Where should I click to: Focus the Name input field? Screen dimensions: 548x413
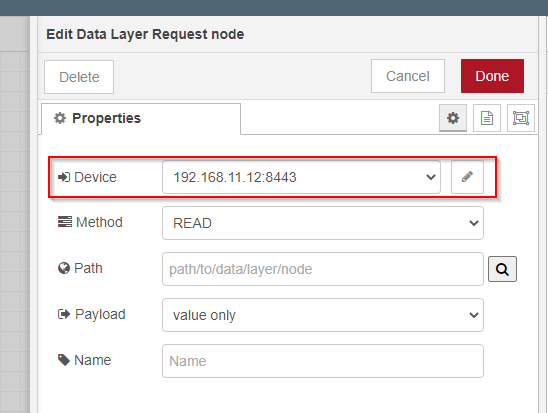(x=323, y=361)
